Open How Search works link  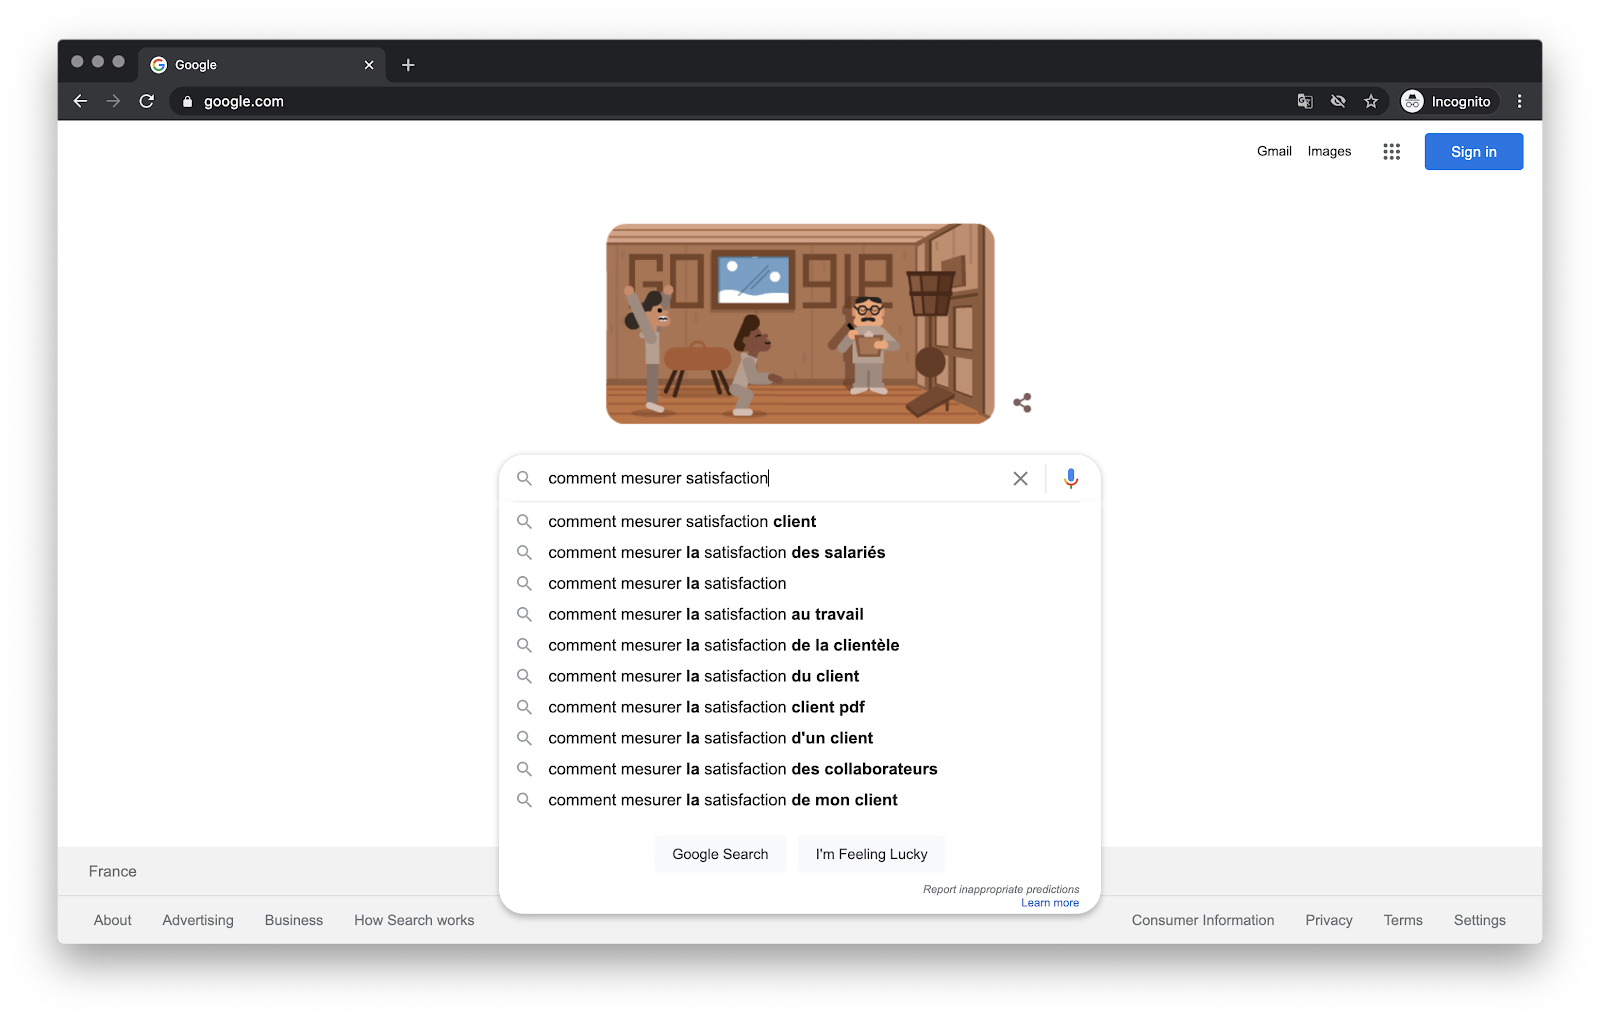tap(414, 920)
